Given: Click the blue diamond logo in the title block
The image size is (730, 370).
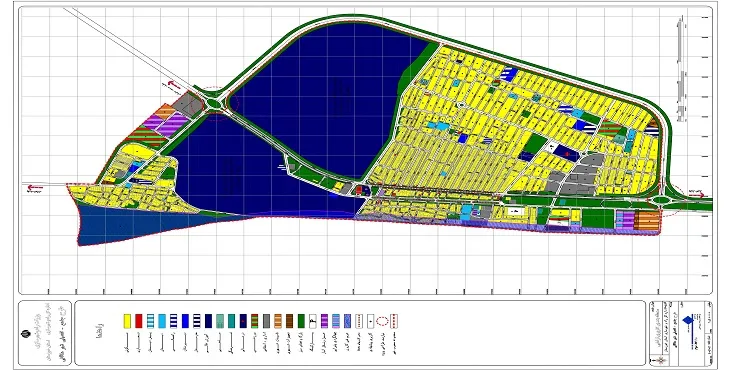Looking at the screenshot, I should (688, 321).
